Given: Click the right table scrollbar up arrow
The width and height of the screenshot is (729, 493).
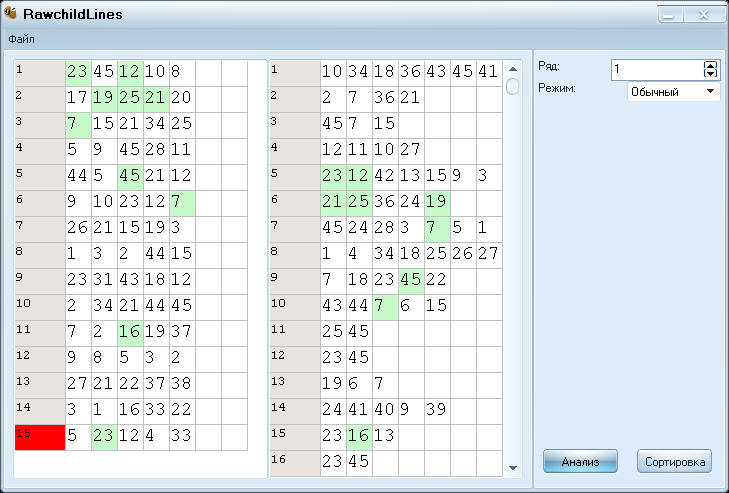Looking at the screenshot, I should tap(513, 69).
